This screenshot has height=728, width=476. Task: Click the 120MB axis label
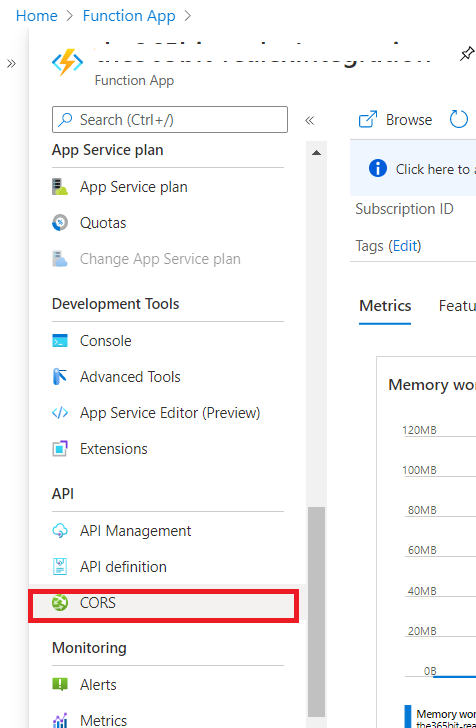pyautogui.click(x=419, y=430)
